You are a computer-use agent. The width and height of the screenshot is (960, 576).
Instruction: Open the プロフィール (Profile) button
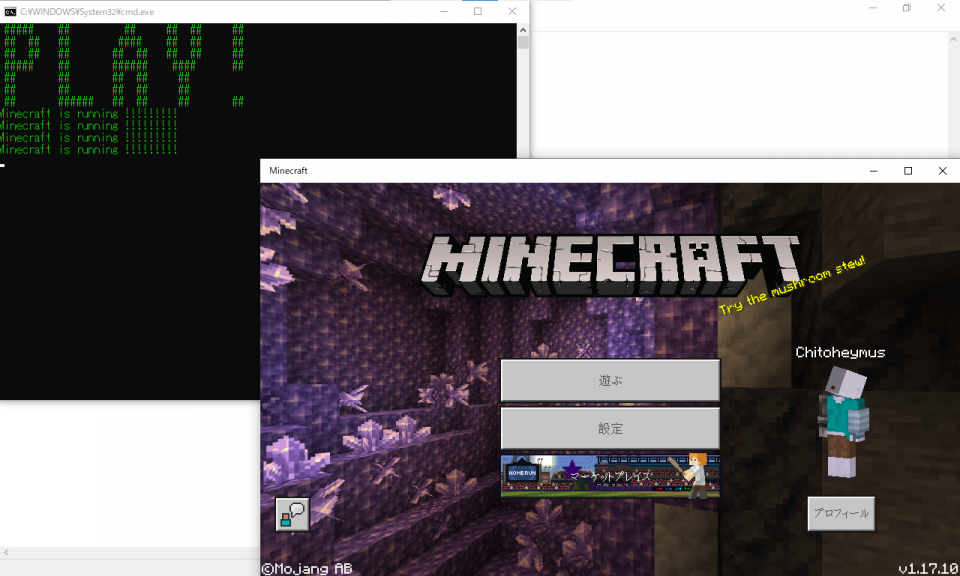point(841,513)
